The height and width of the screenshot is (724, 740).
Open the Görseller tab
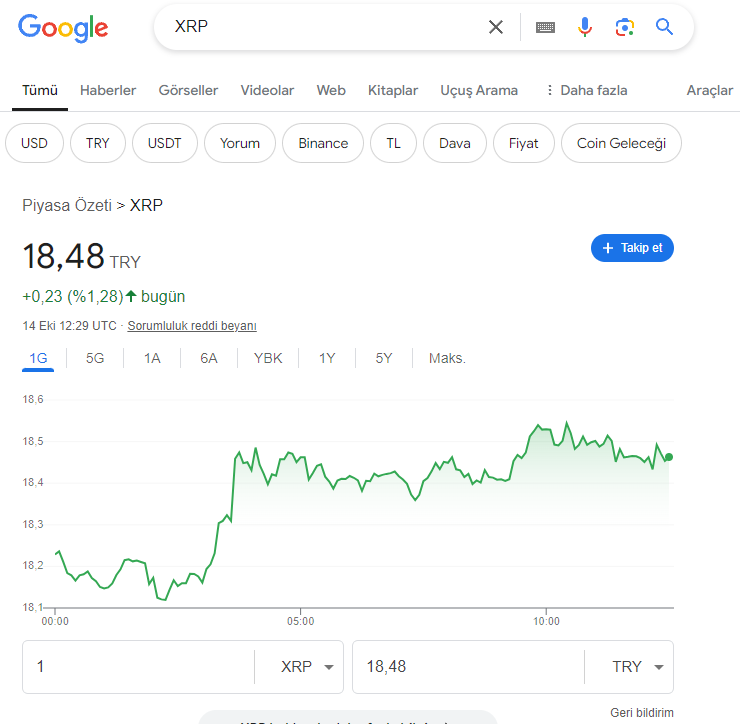(188, 90)
